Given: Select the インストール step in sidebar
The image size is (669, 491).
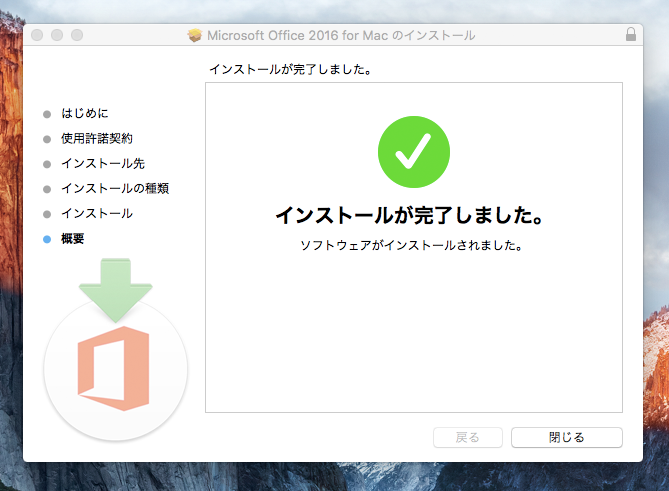Looking at the screenshot, I should (96, 213).
